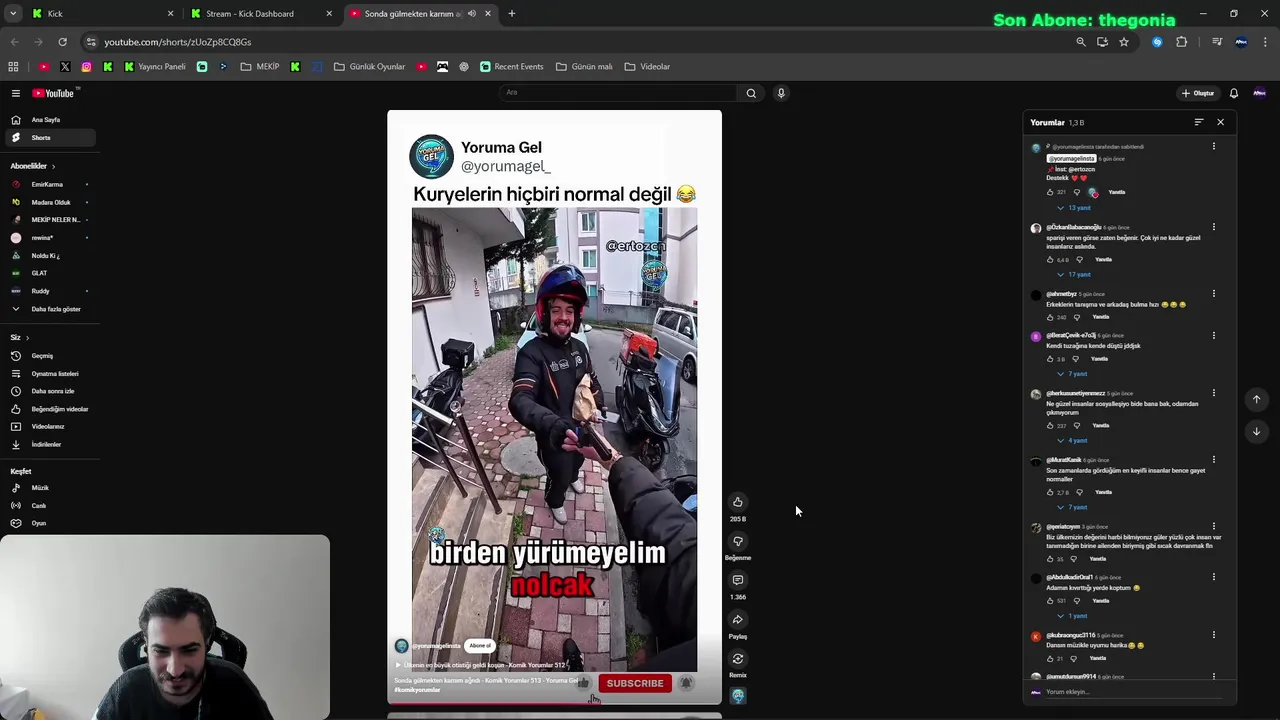
Task: Expand 1 yanıt under @AbdulkadirOral1 comment
Action: tap(1071, 616)
